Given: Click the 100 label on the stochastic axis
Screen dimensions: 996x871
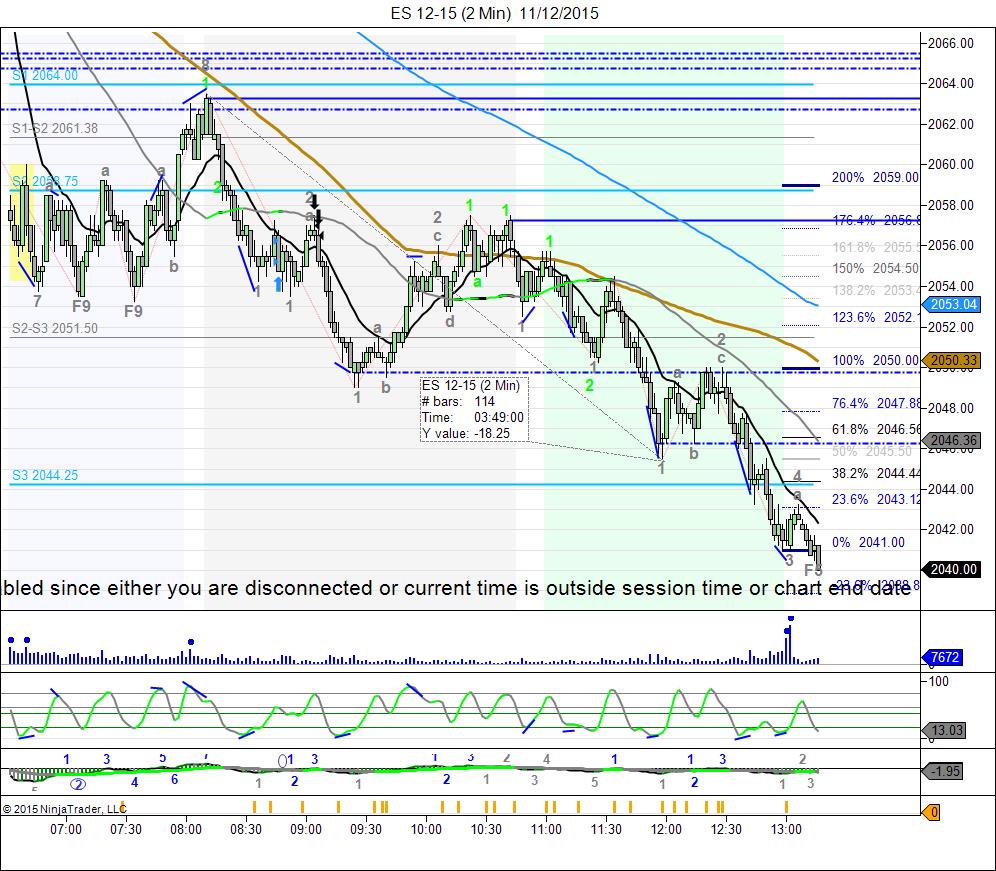Looking at the screenshot, I should click(x=938, y=682).
